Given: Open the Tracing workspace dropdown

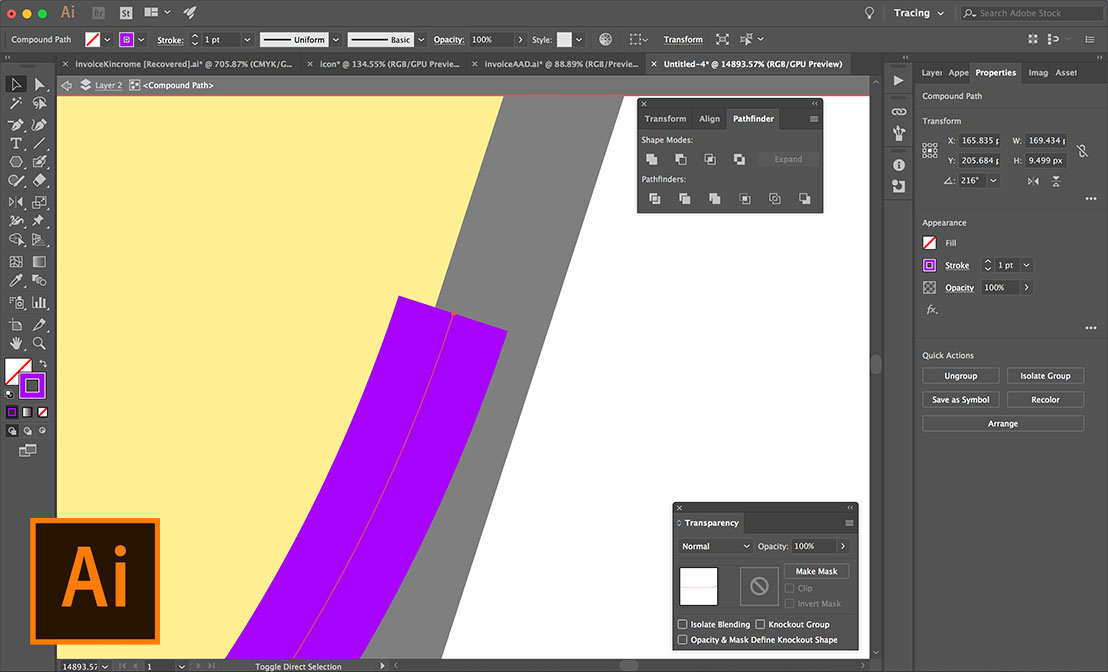Looking at the screenshot, I should click(919, 13).
